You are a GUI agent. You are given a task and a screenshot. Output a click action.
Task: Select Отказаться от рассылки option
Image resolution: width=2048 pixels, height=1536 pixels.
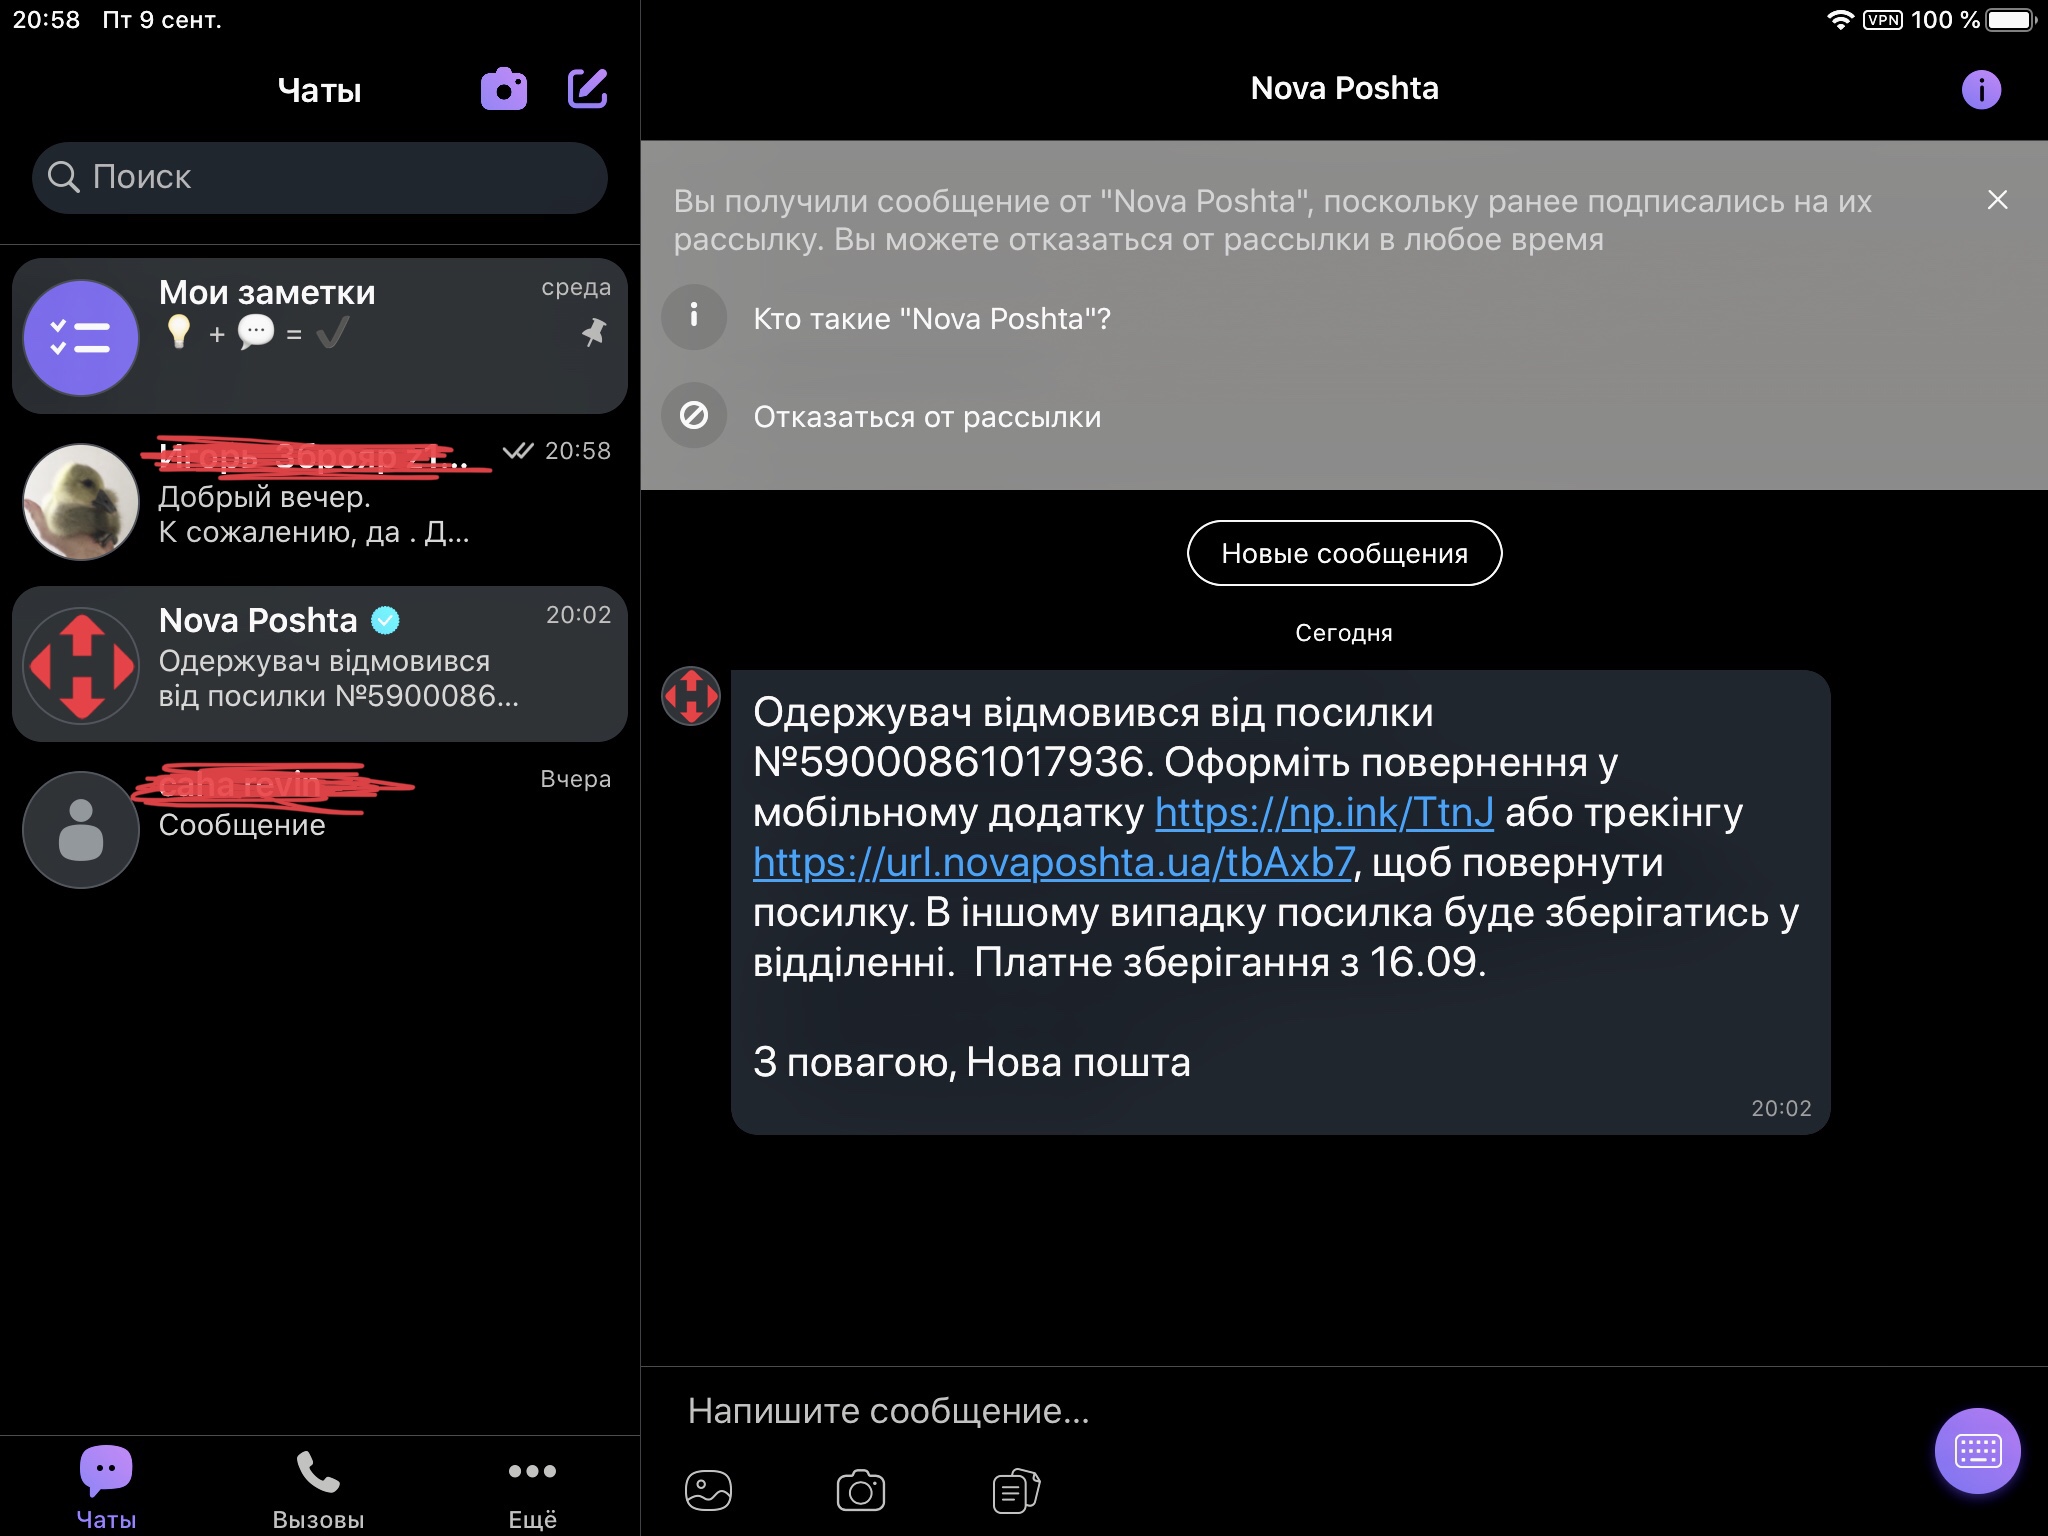(x=926, y=417)
